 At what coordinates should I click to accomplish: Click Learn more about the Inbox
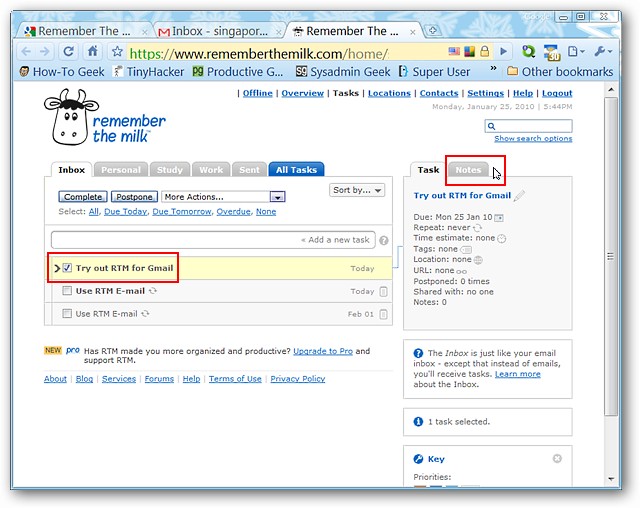[x=518, y=374]
